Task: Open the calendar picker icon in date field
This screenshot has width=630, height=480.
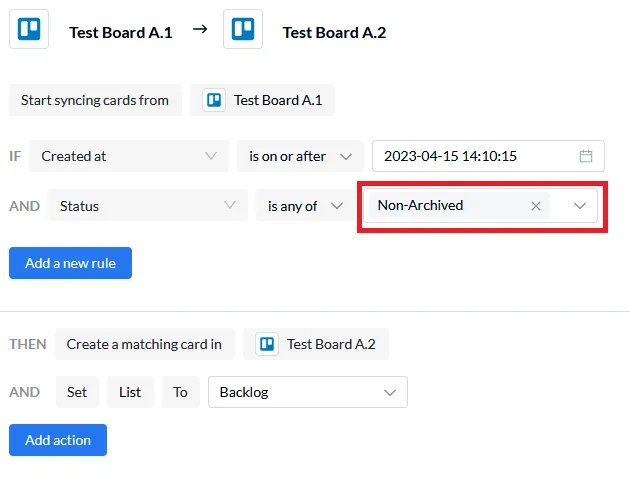Action: [586, 156]
